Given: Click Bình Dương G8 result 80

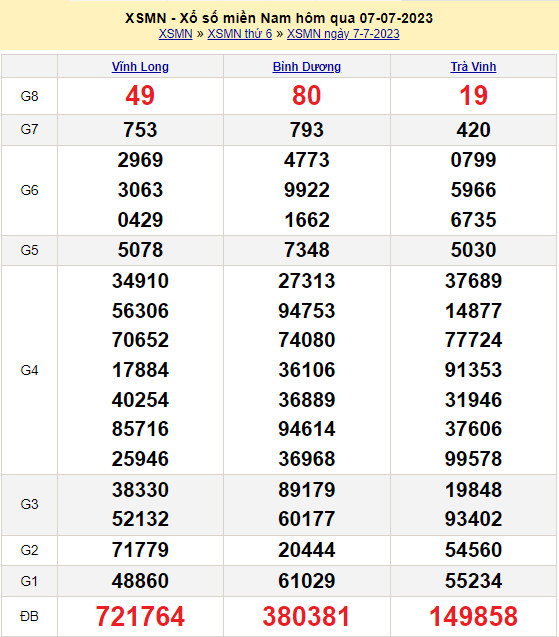Looking at the screenshot, I should (x=307, y=96).
